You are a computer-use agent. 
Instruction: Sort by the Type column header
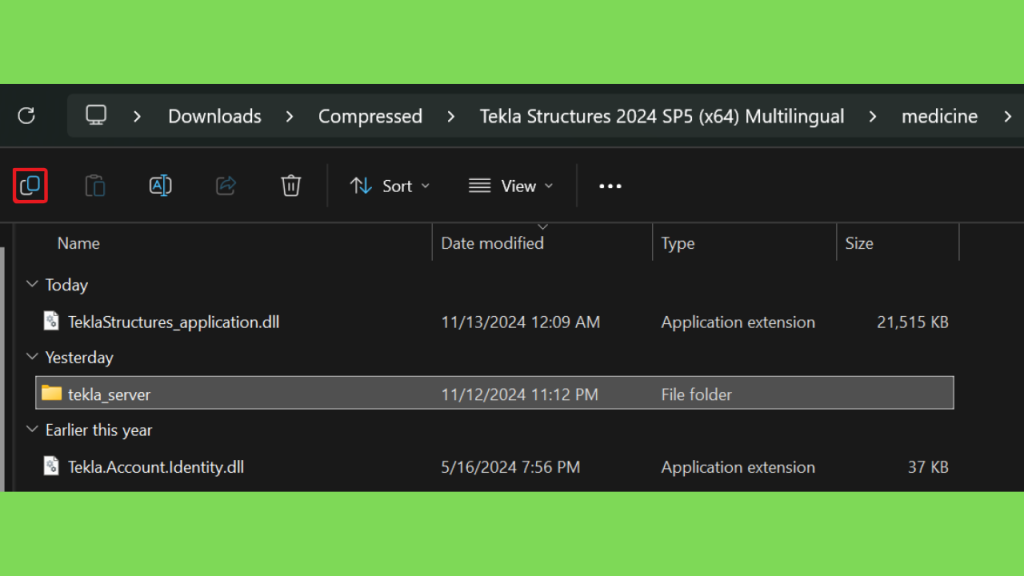click(678, 244)
